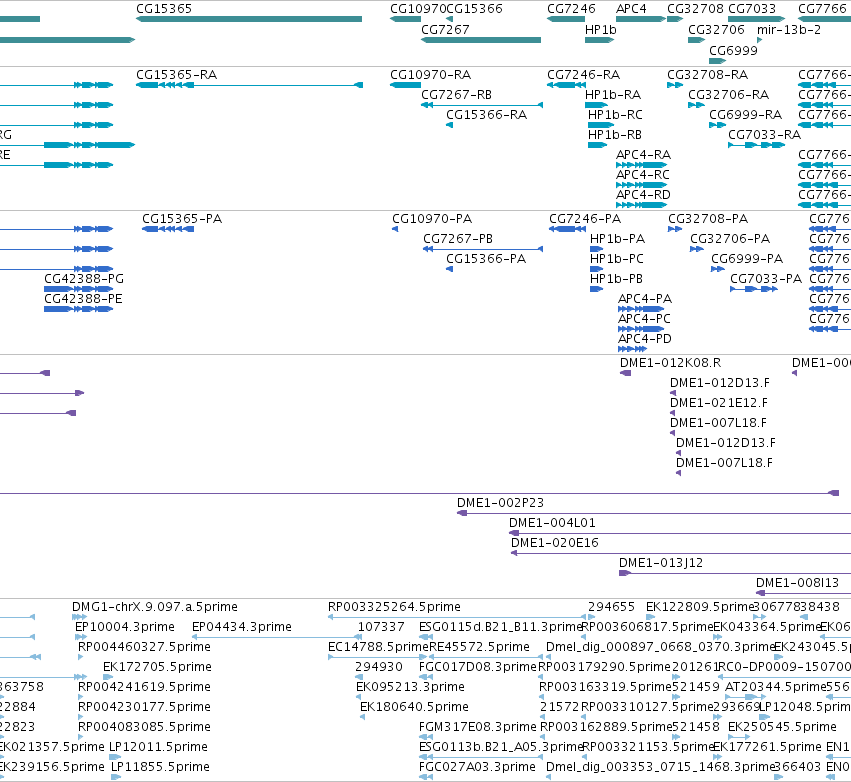Click the DMG1-chrX.9.097.a.5prime label
Viewport: 851px width, 782px height.
click(155, 607)
